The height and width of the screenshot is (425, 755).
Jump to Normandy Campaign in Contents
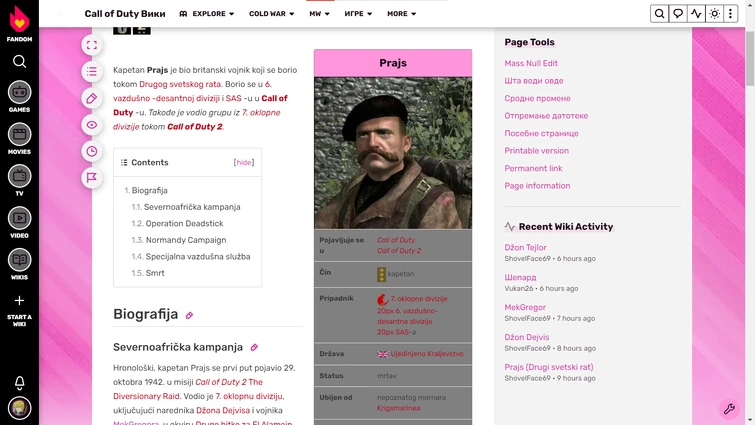(x=186, y=240)
